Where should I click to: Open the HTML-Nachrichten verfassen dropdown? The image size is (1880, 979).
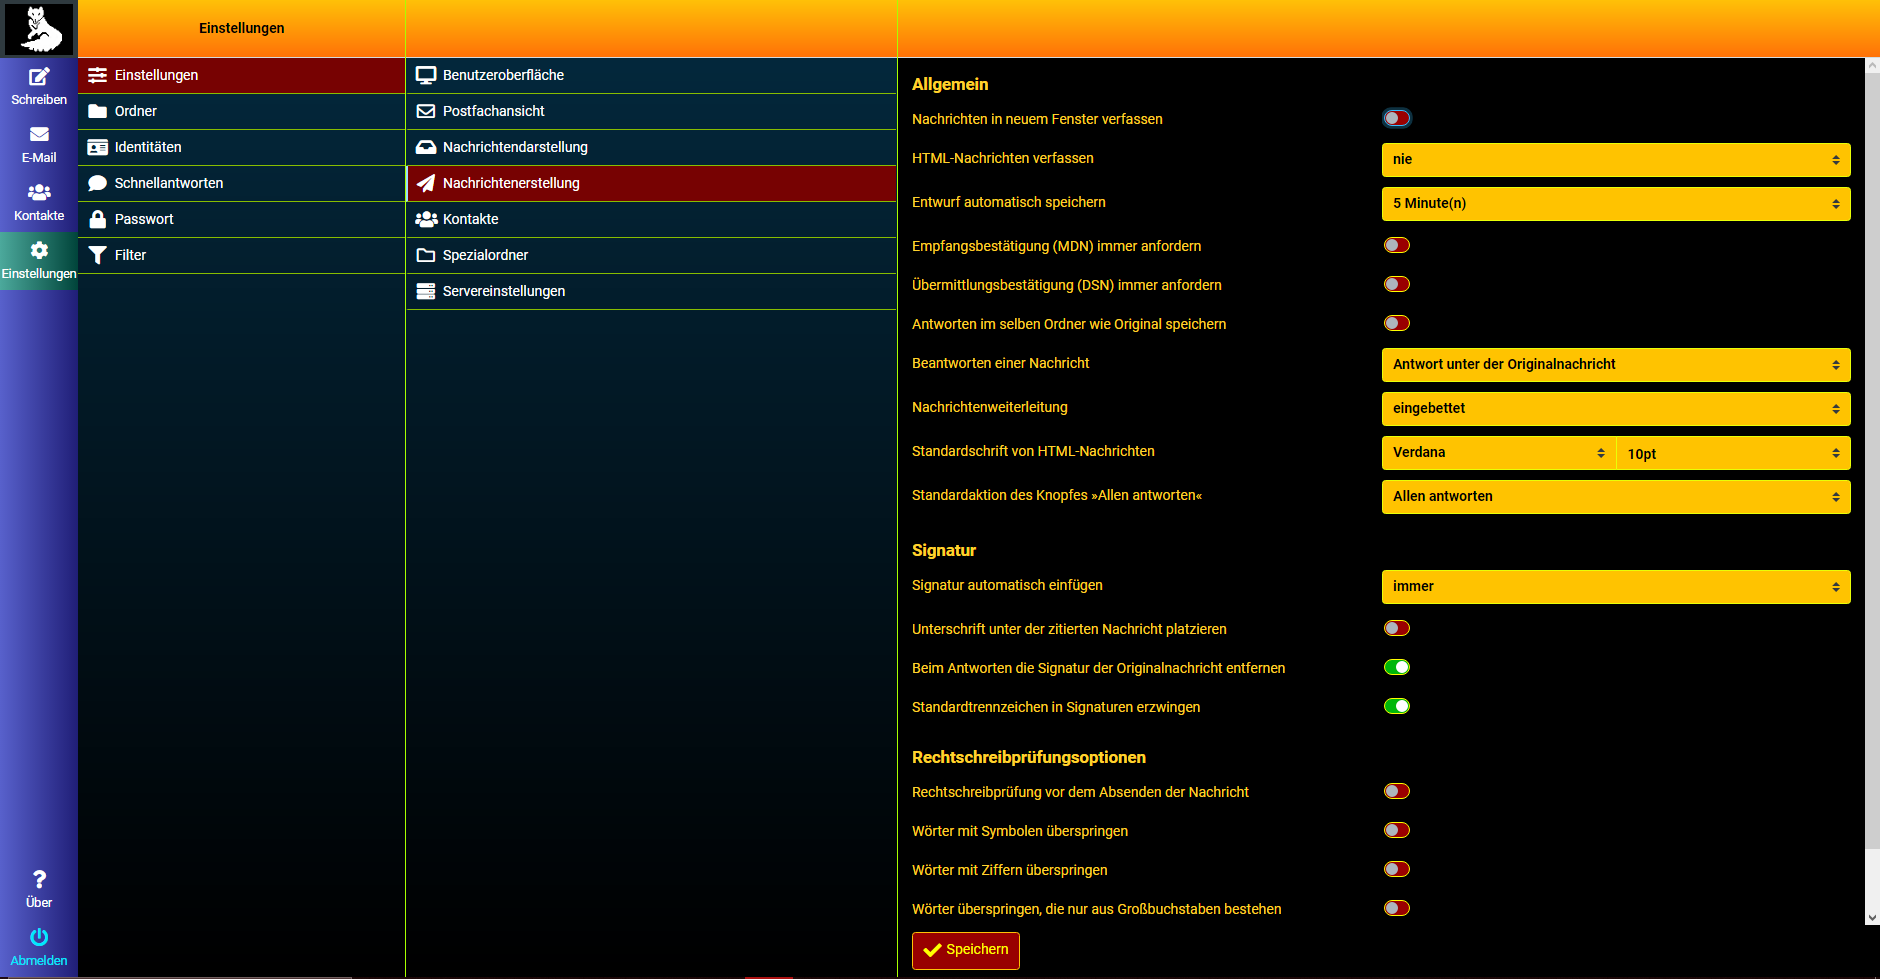click(x=1615, y=160)
